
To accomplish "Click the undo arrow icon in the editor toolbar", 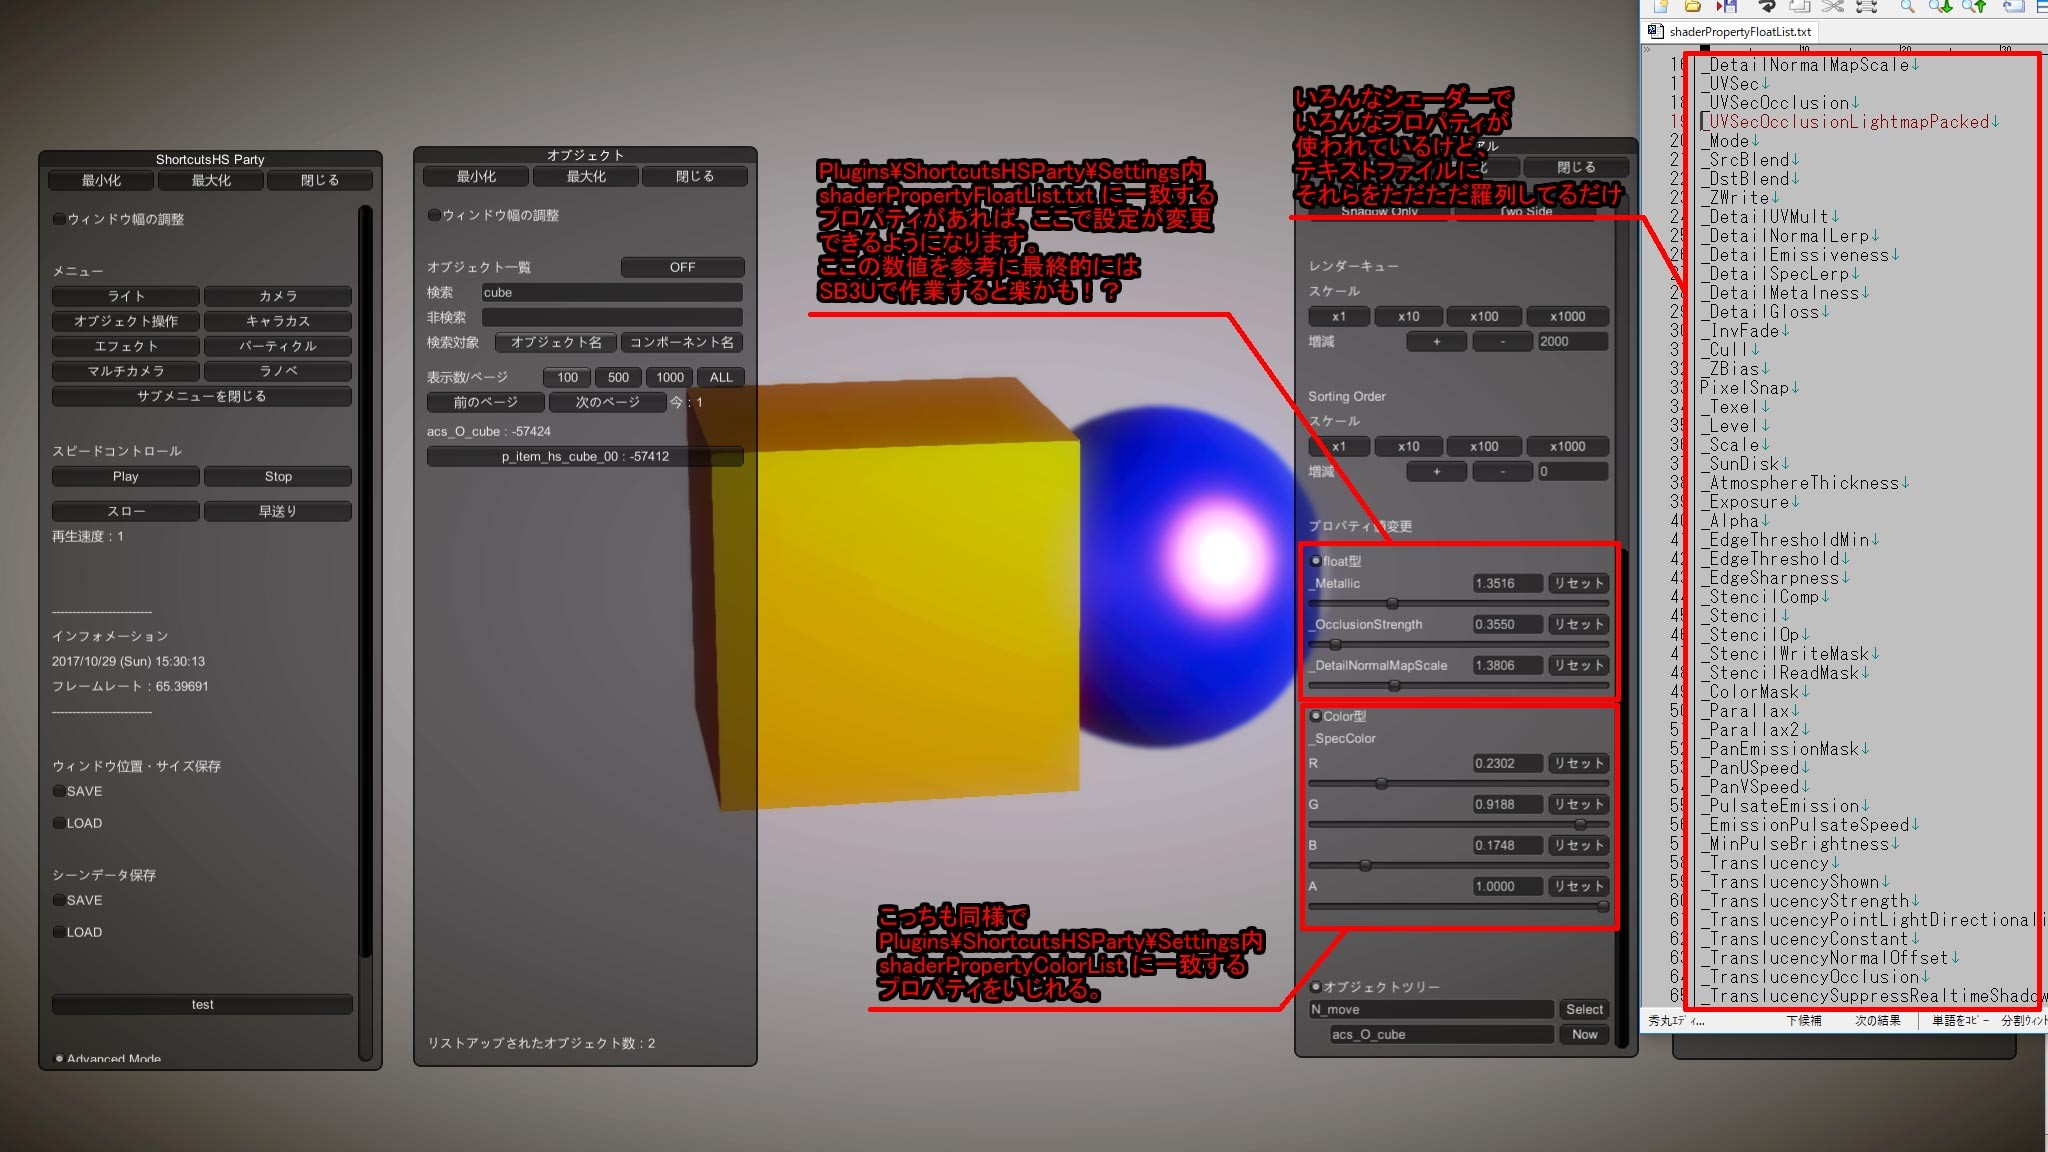I will click(x=1766, y=6).
